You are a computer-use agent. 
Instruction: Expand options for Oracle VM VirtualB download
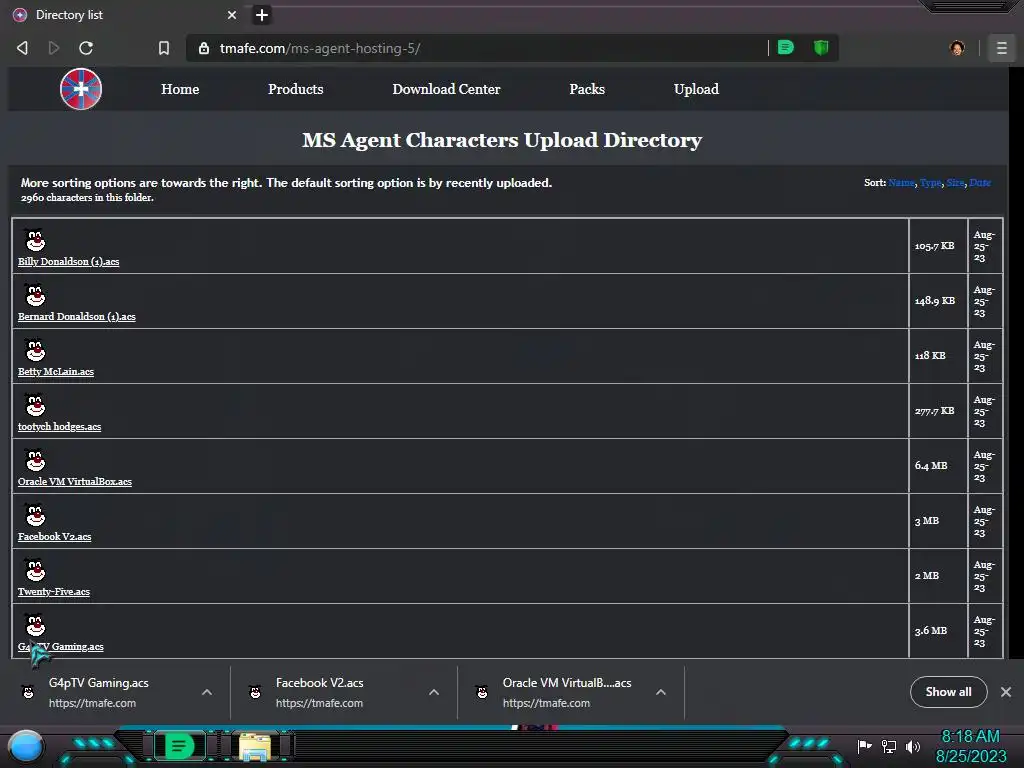coord(660,692)
